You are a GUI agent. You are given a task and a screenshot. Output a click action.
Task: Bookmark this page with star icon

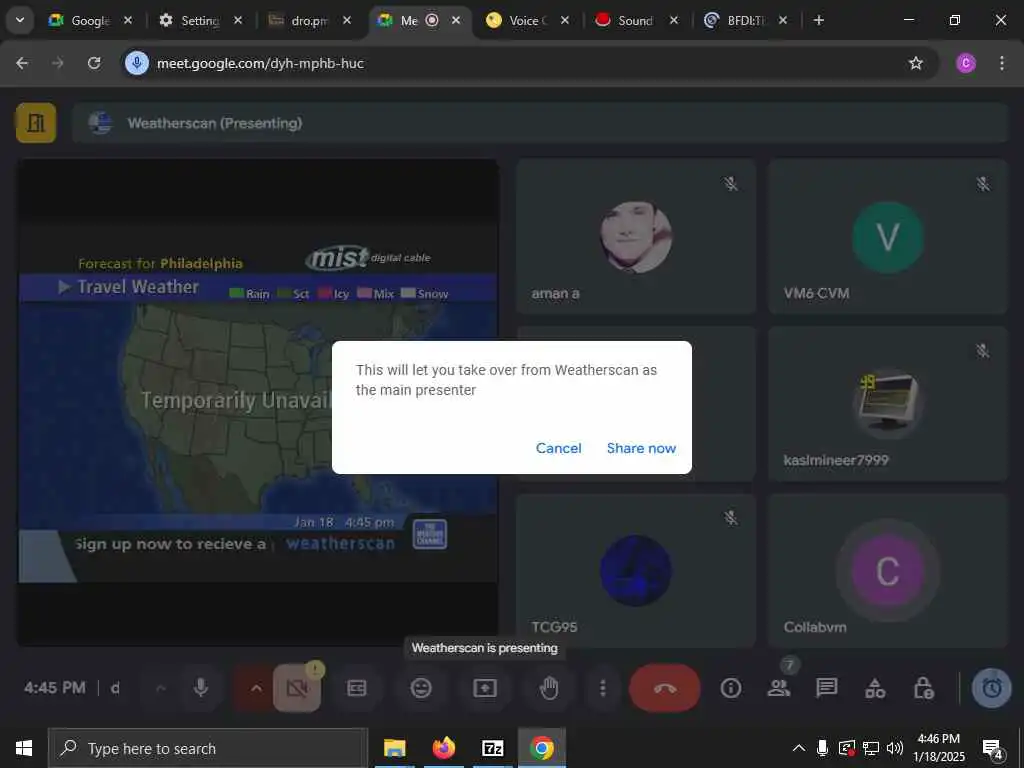pyautogui.click(x=916, y=63)
